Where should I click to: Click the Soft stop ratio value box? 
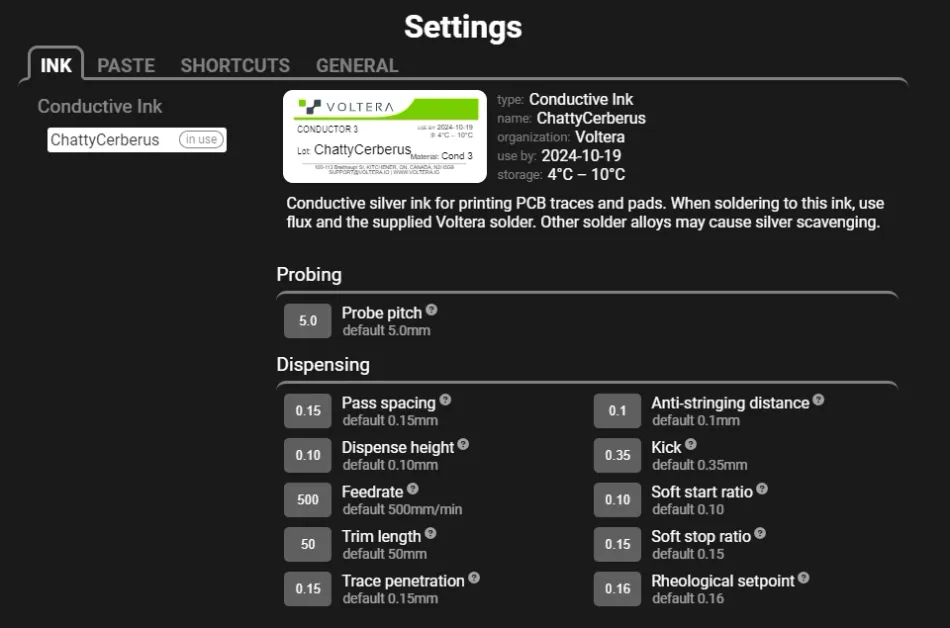[618, 544]
